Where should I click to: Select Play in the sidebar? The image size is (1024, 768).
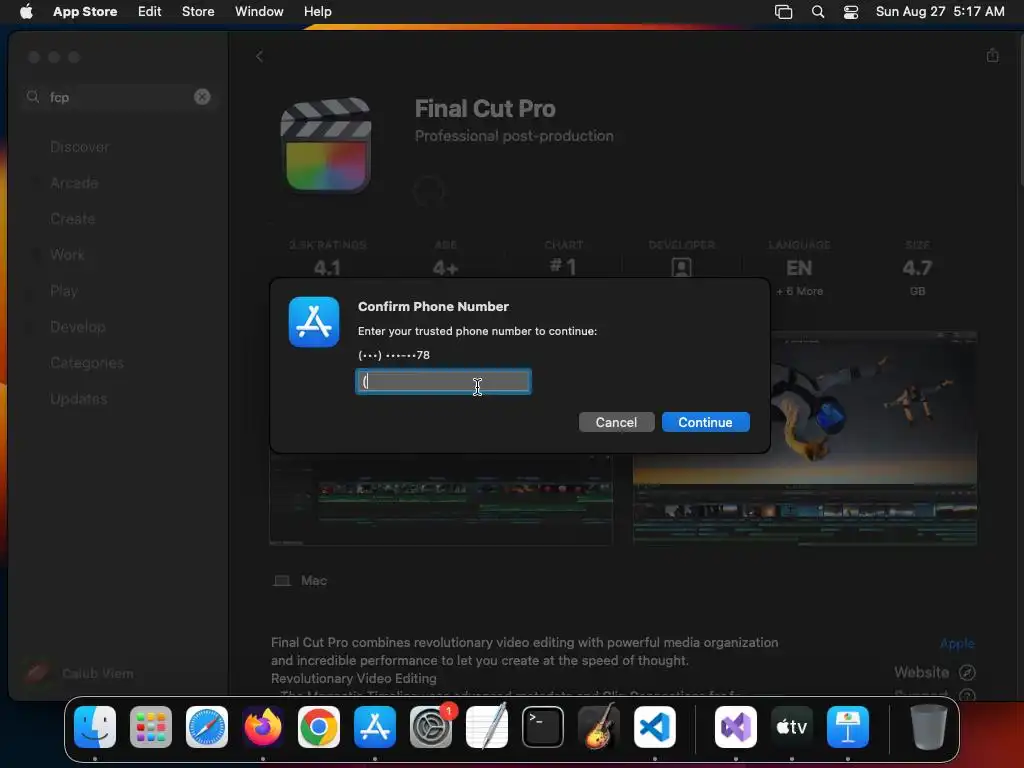(x=64, y=291)
